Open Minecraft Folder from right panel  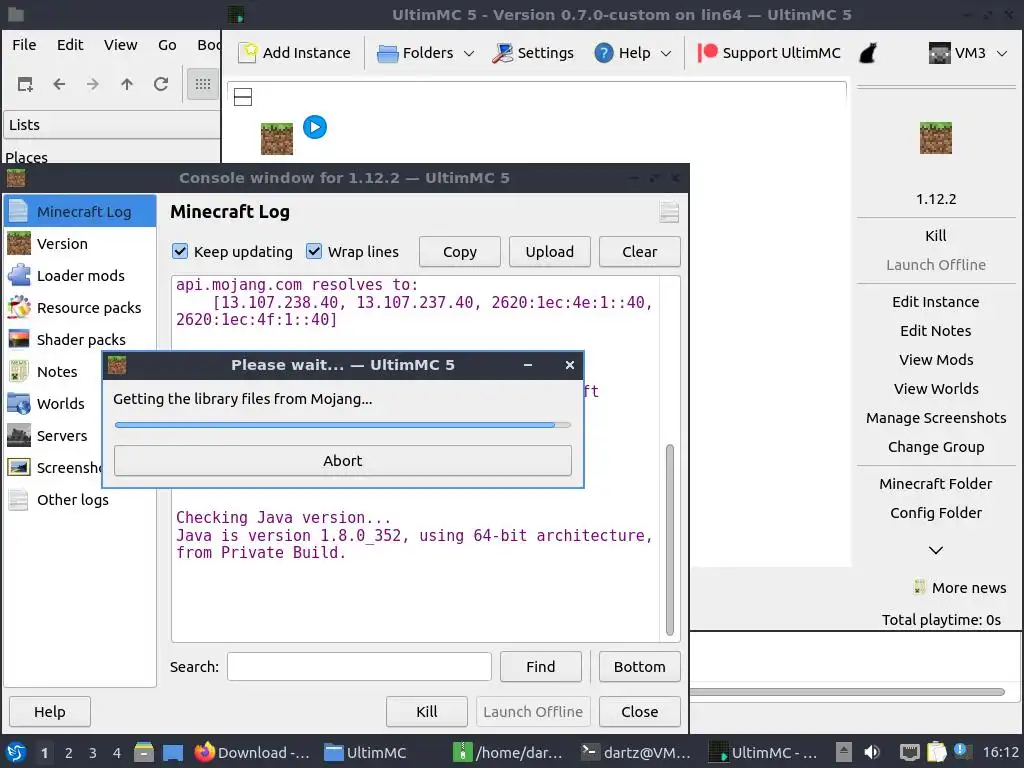936,484
